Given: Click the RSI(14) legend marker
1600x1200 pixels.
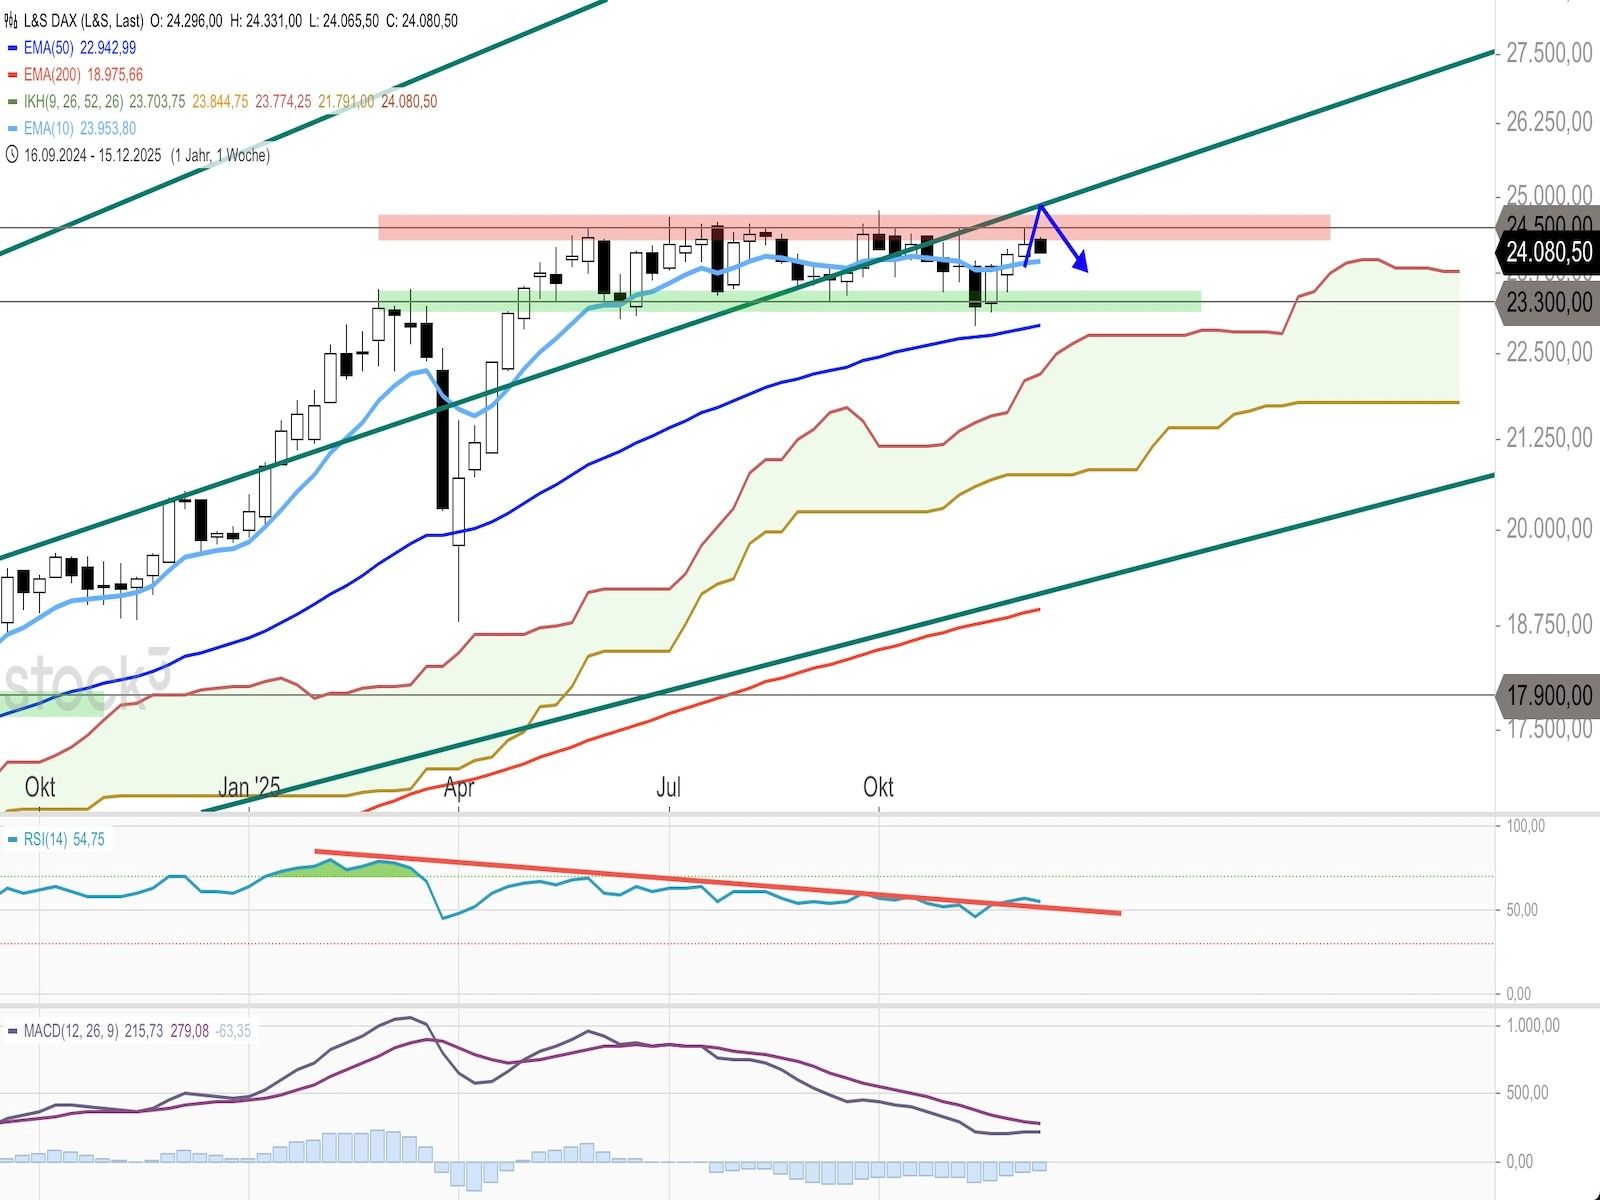Looking at the screenshot, I should click(x=12, y=840).
